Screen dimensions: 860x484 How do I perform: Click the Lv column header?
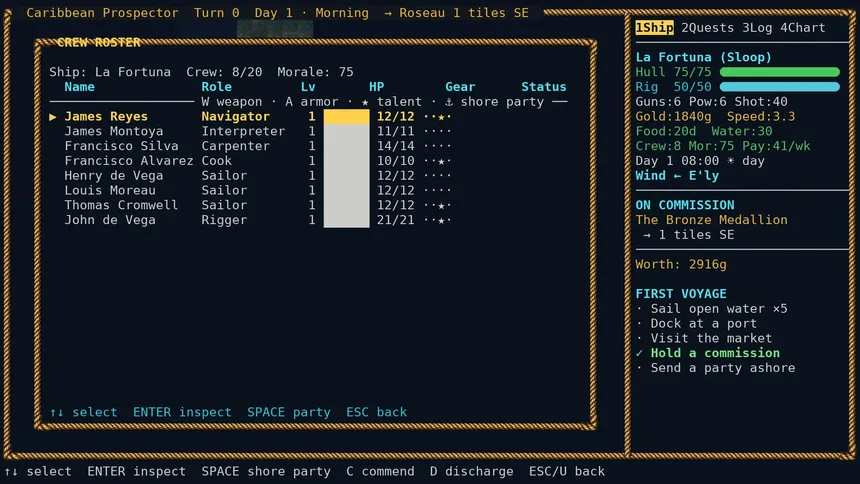[x=308, y=87]
